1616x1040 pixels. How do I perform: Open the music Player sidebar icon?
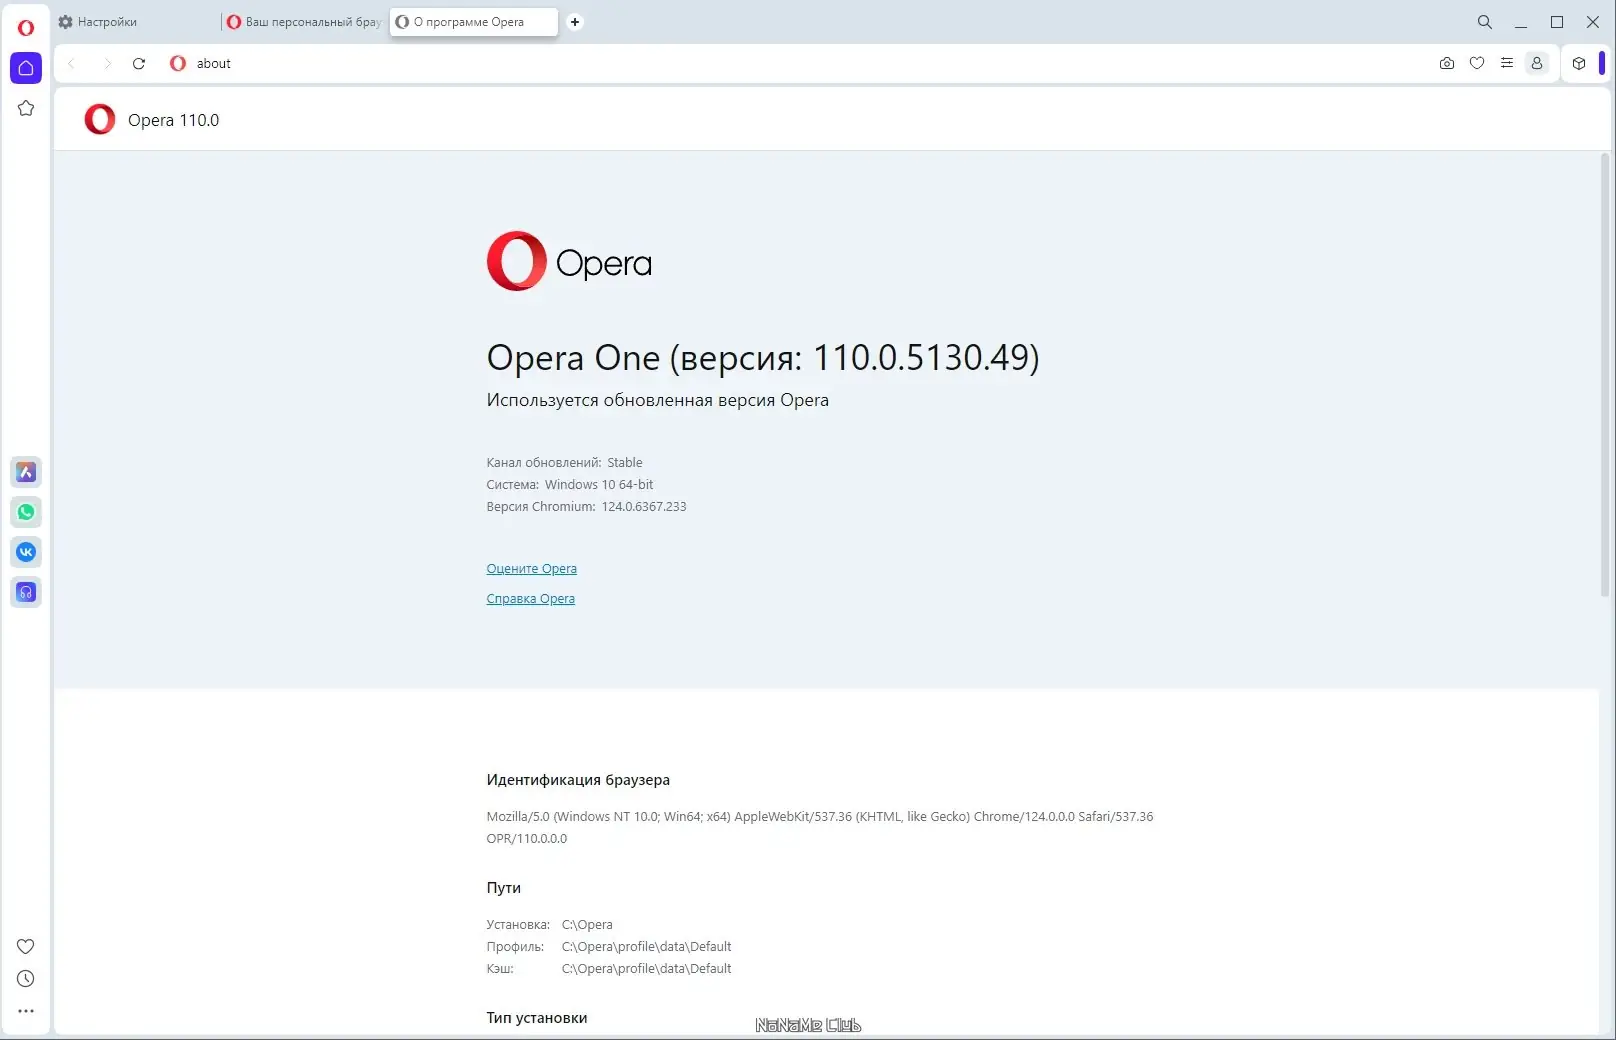point(26,592)
